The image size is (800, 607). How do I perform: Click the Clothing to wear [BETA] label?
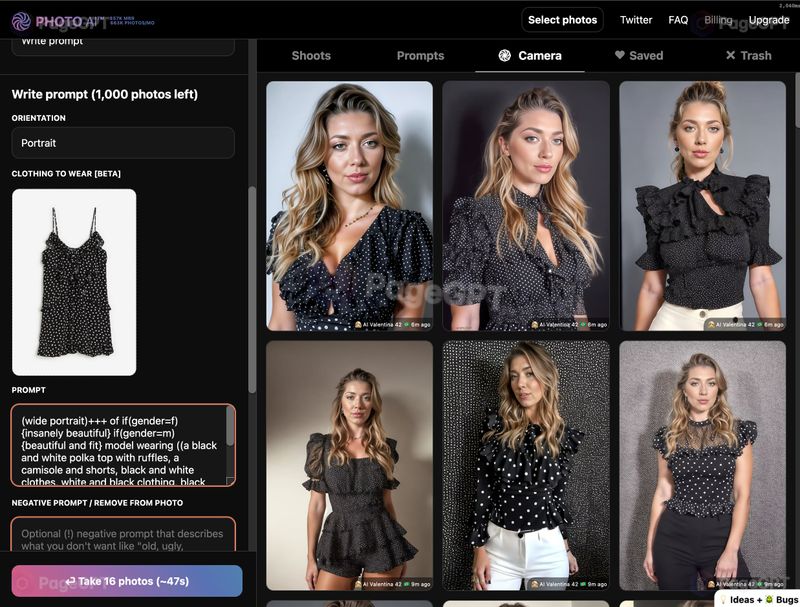tap(66, 173)
